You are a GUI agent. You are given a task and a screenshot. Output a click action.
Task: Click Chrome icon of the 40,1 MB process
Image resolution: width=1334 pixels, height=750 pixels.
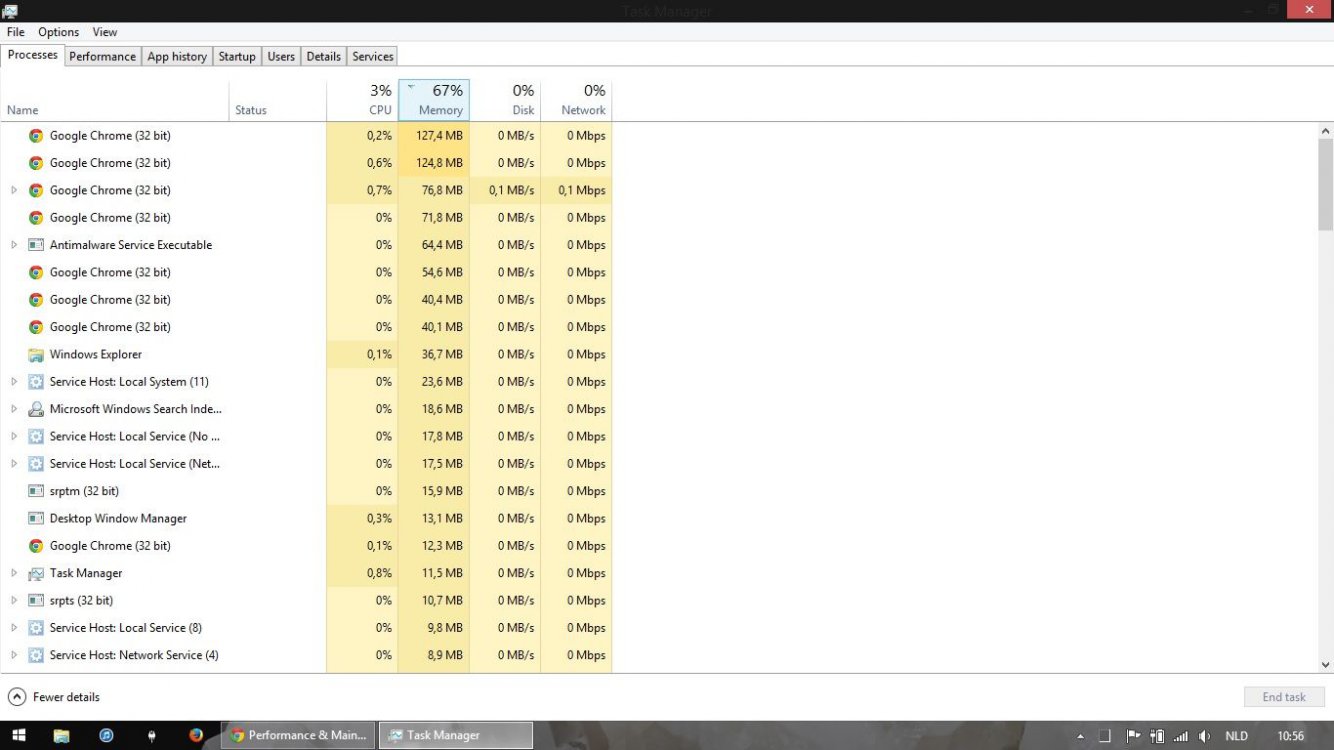pos(36,327)
